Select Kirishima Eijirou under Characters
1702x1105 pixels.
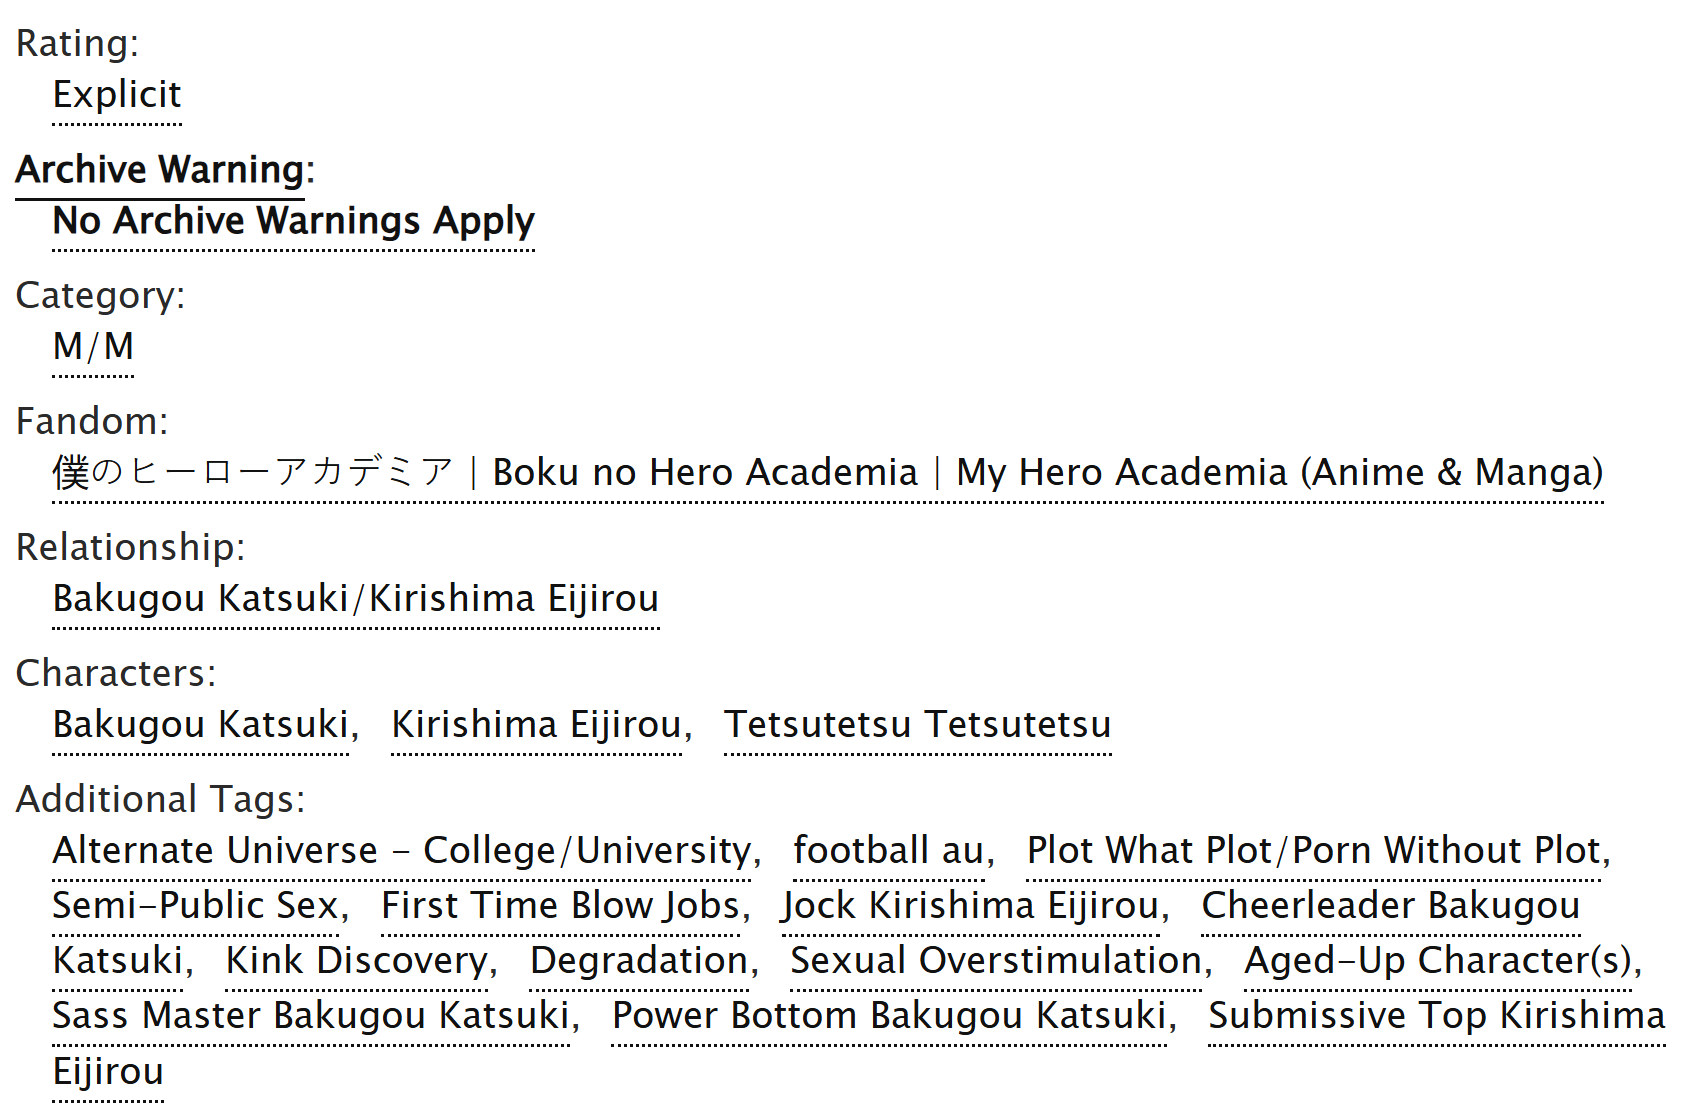[x=536, y=725]
